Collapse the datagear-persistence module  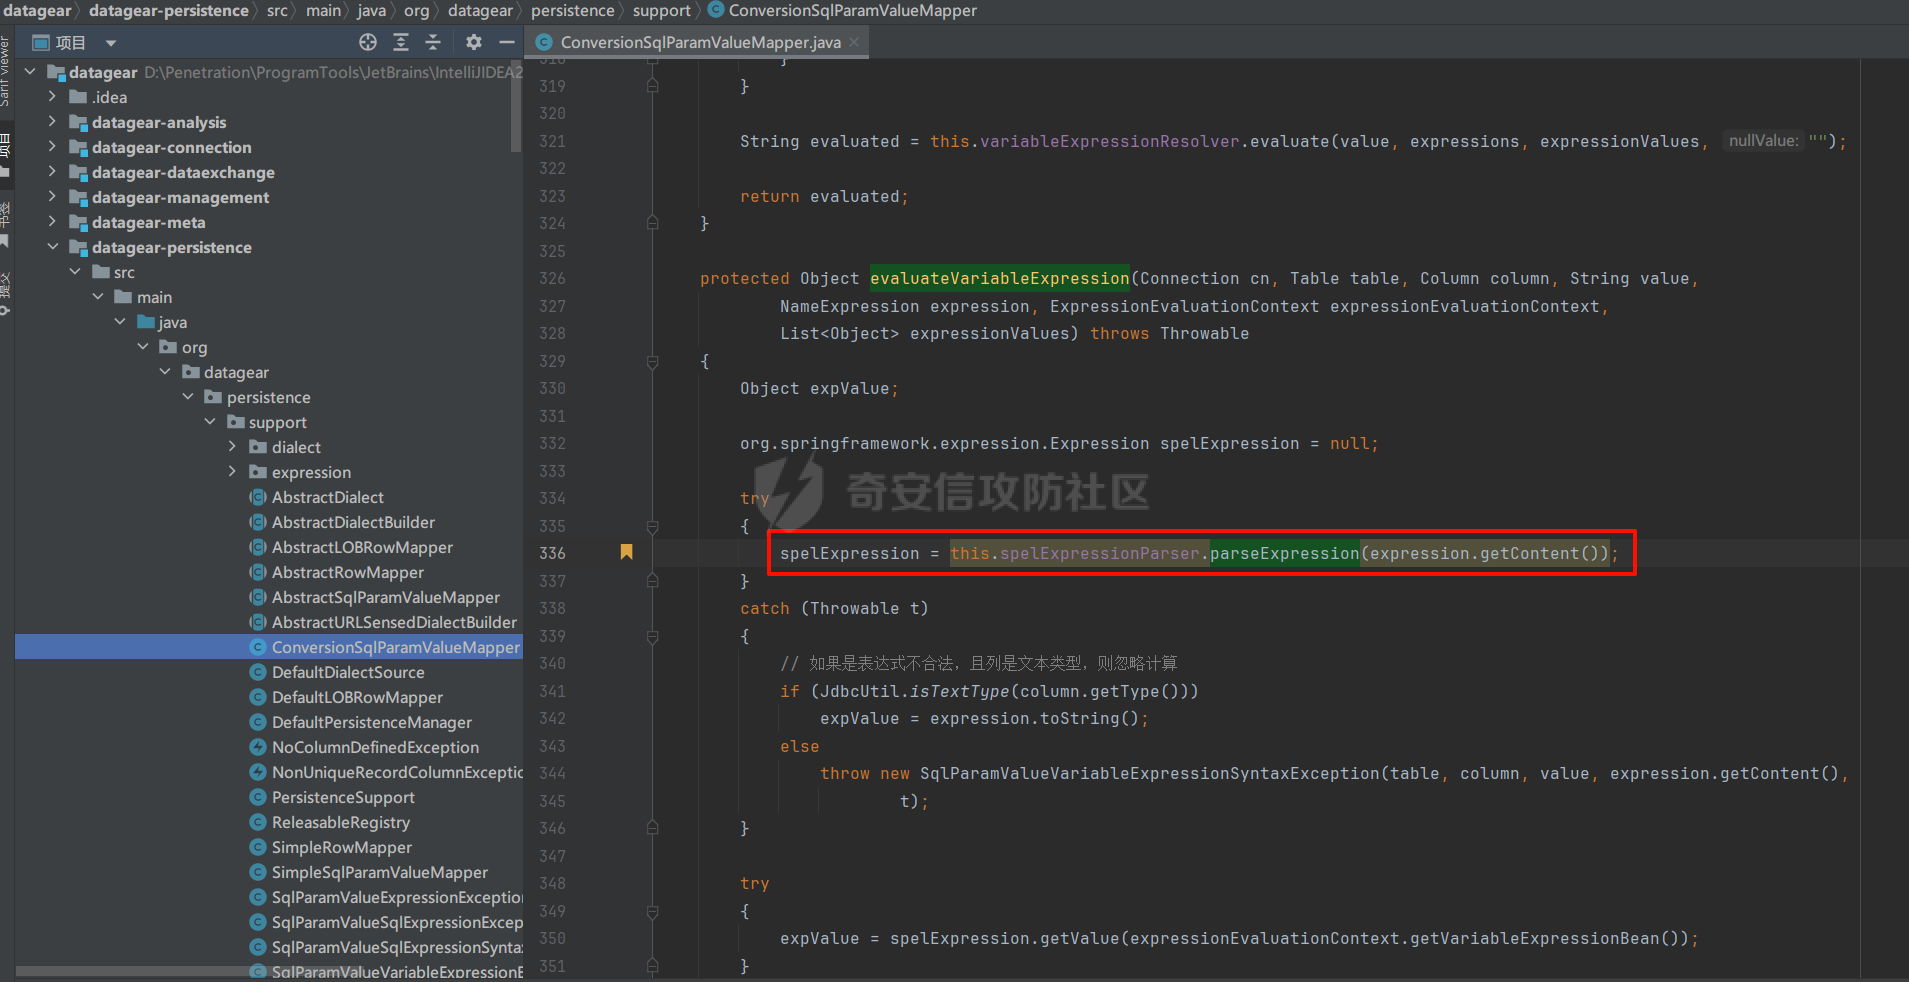tap(52, 247)
